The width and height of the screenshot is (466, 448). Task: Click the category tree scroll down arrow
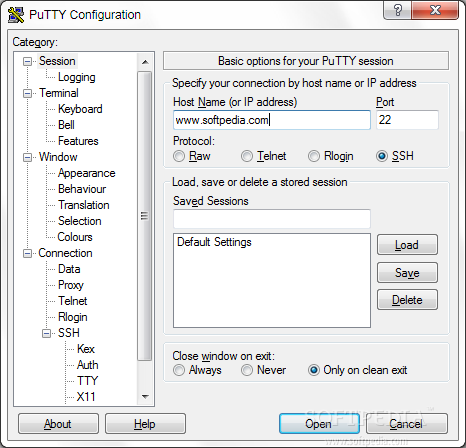coord(145,397)
